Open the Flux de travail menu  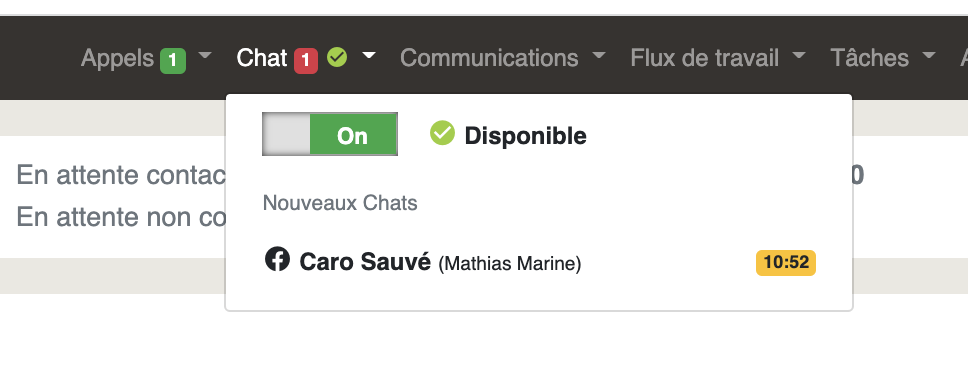tap(704, 58)
